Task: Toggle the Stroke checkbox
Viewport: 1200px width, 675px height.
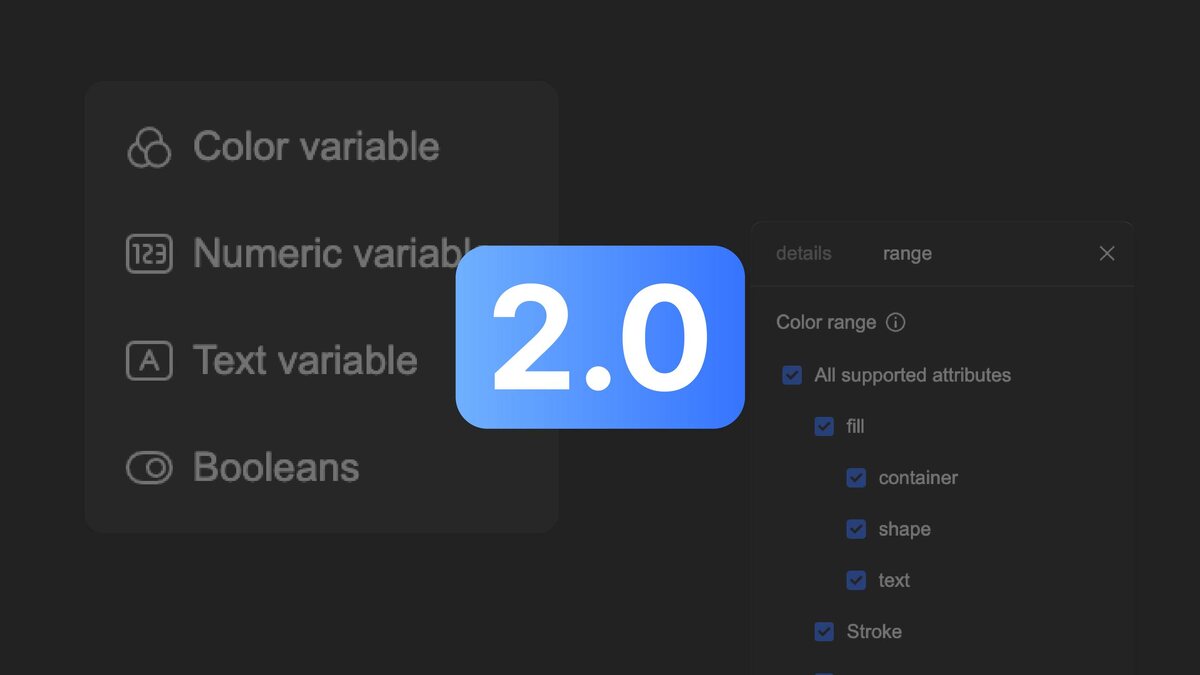Action: [x=824, y=632]
